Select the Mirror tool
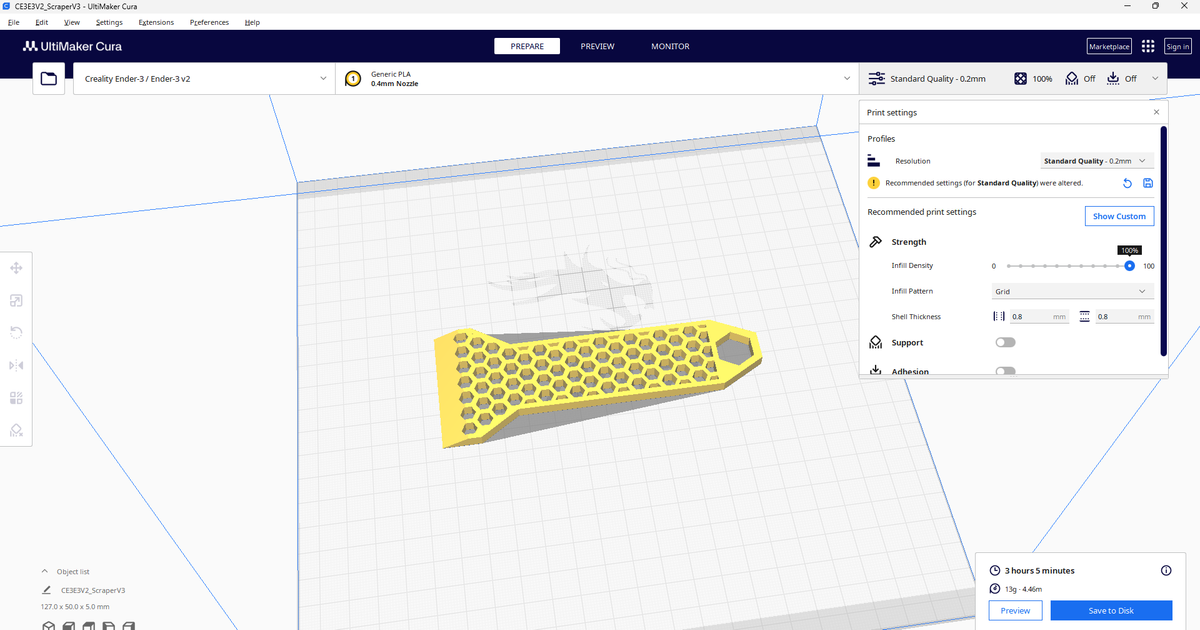 click(x=15, y=365)
